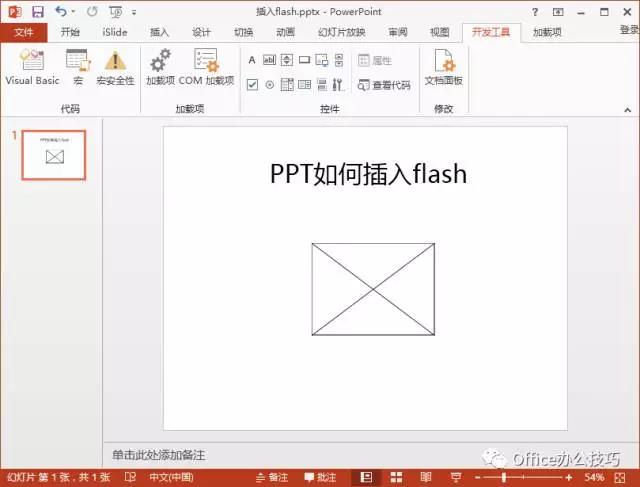This screenshot has width=640, height=487.
Task: Toggle the 备注 notes pane
Action: (x=272, y=477)
